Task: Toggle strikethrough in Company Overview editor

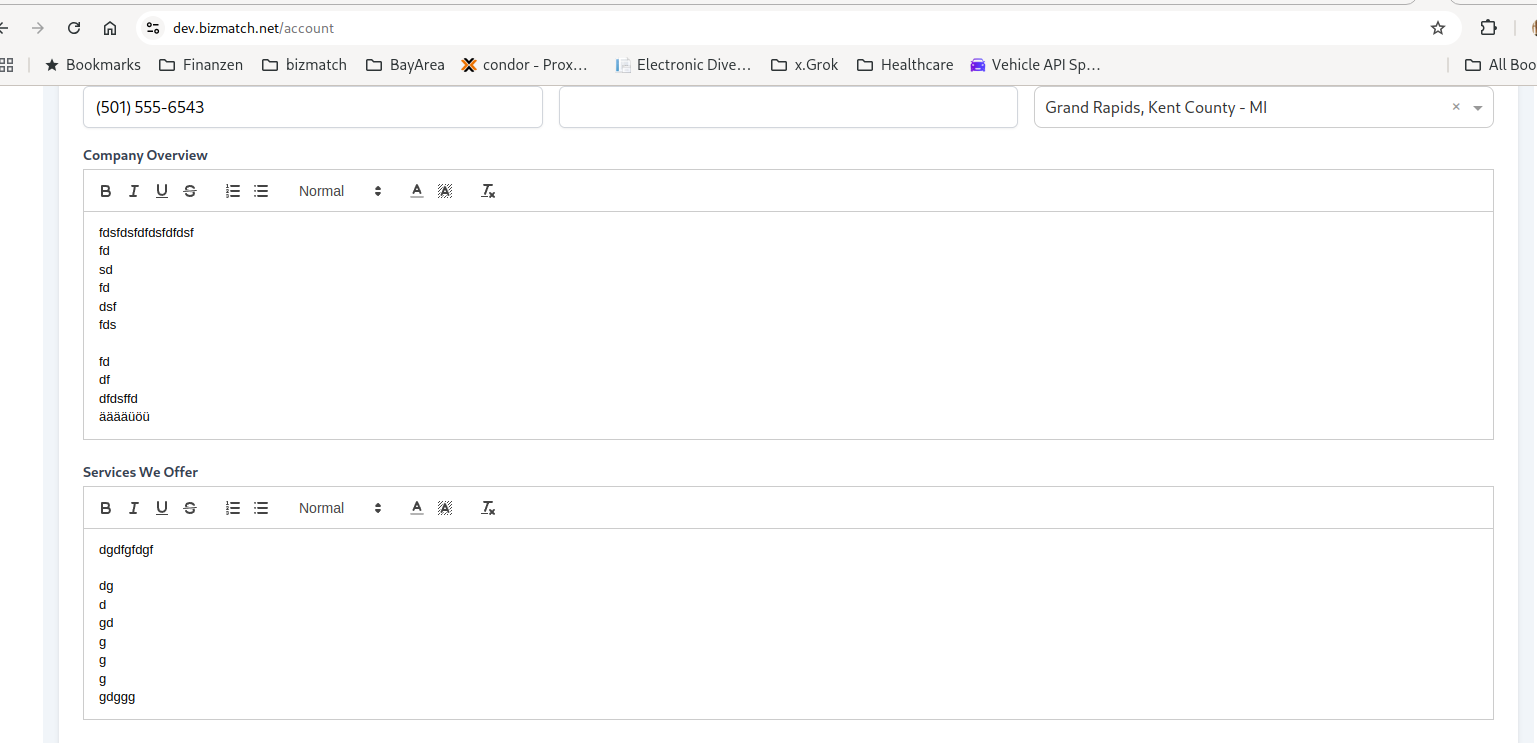Action: coord(190,191)
